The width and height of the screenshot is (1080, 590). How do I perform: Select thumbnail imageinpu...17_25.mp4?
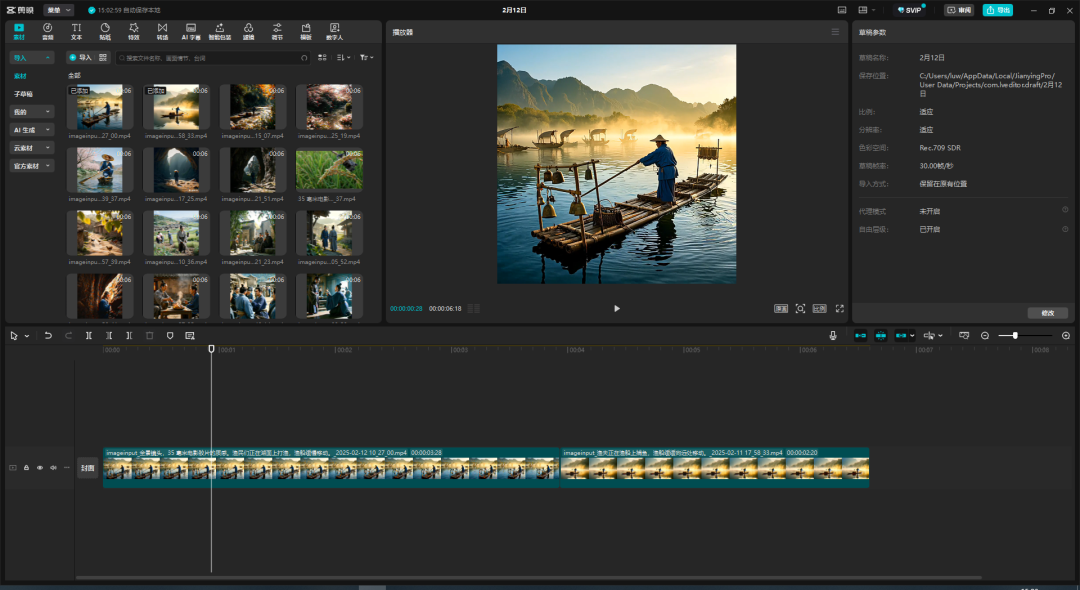click(176, 170)
